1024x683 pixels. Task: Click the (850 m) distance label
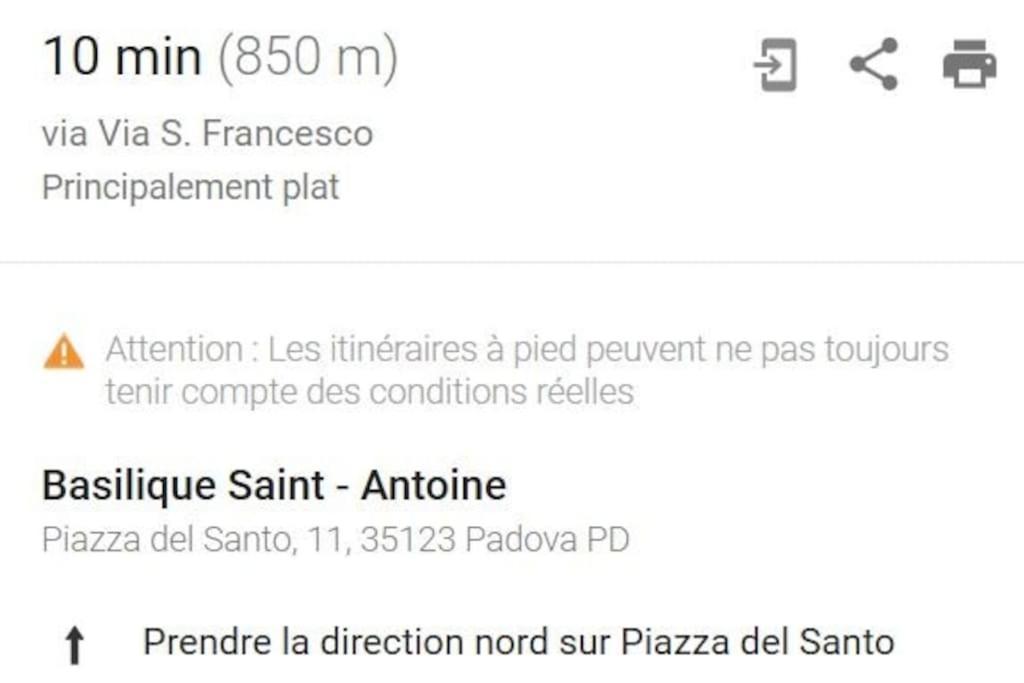tap(308, 58)
